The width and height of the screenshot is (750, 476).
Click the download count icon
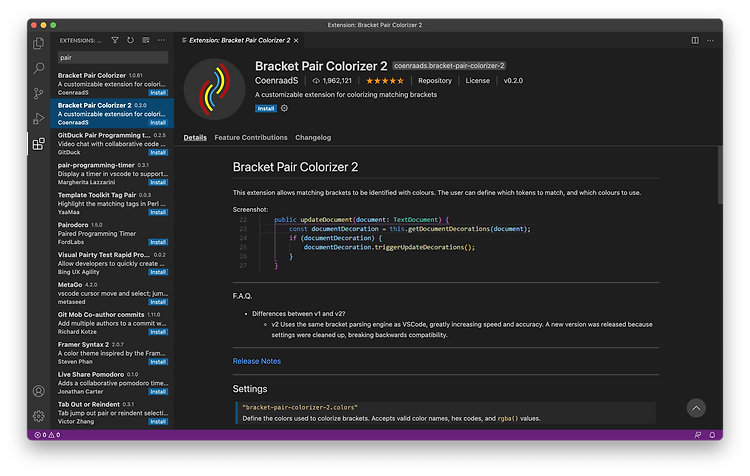coord(316,81)
